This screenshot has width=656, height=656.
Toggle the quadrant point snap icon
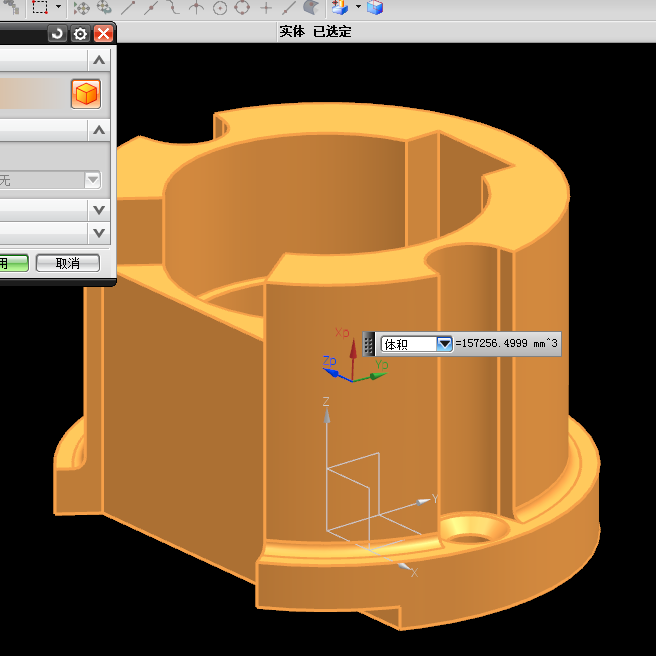[x=242, y=8]
